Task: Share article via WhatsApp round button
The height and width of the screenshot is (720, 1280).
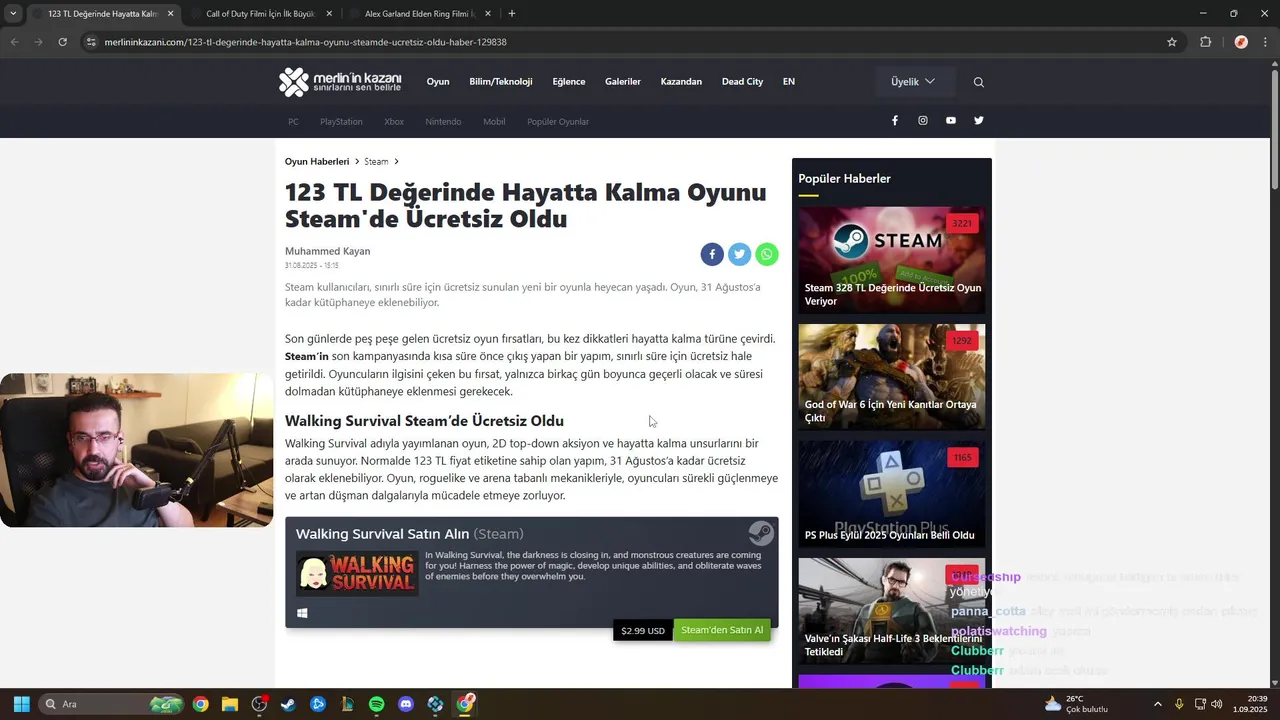Action: [x=767, y=254]
